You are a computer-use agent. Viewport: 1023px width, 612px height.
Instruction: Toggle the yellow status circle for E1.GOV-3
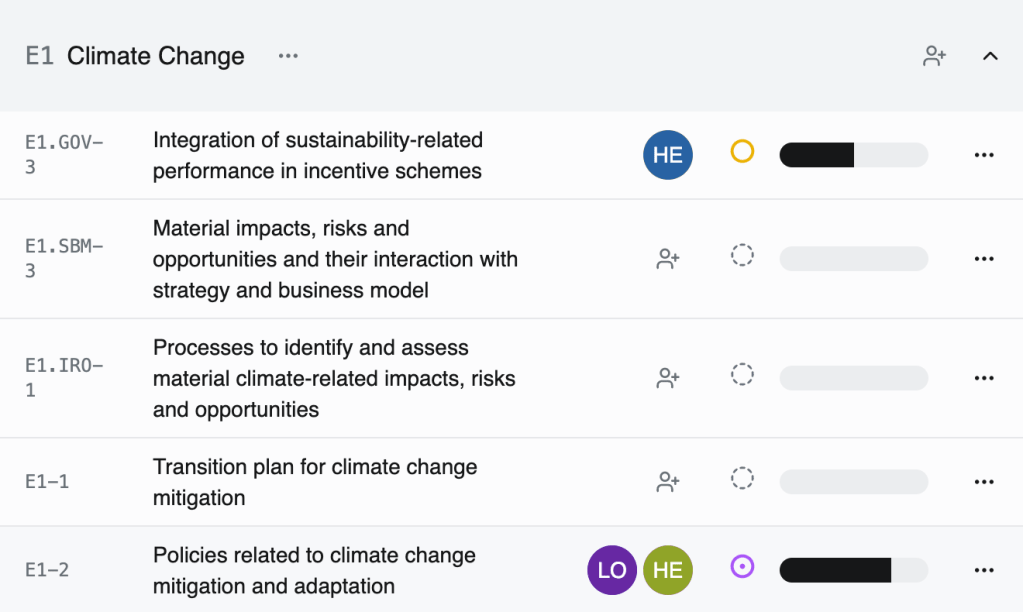[742, 152]
